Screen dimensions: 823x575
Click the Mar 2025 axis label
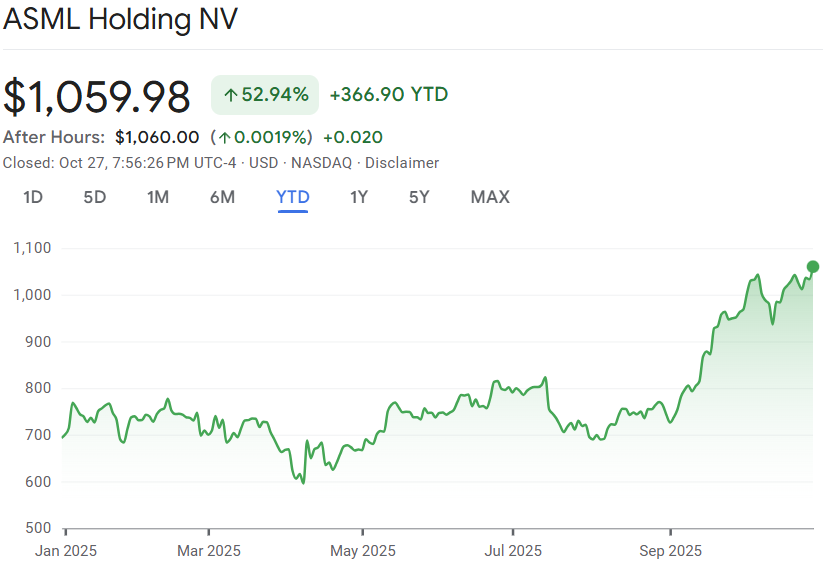208,551
